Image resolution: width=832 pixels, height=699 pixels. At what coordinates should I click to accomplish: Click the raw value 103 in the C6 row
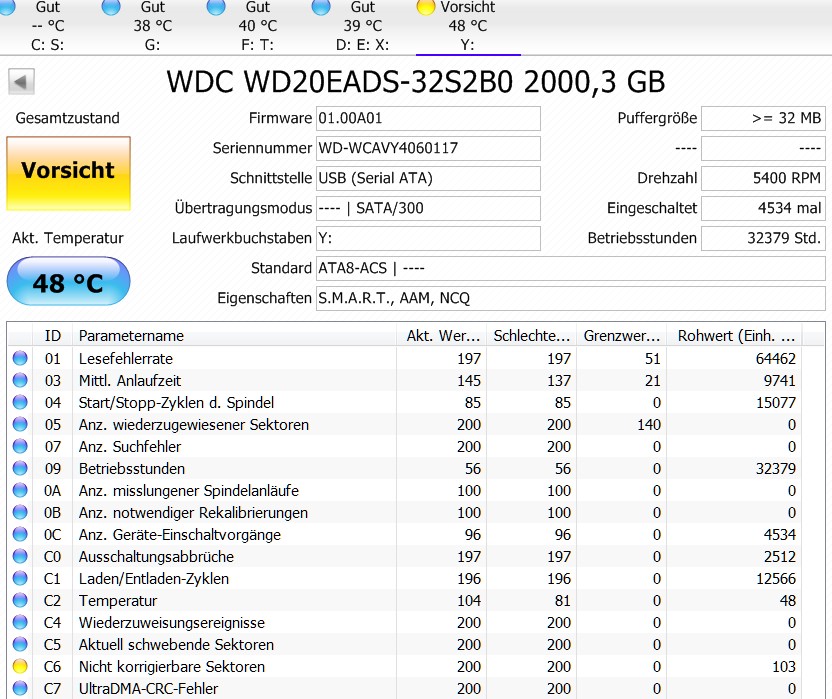pos(784,667)
